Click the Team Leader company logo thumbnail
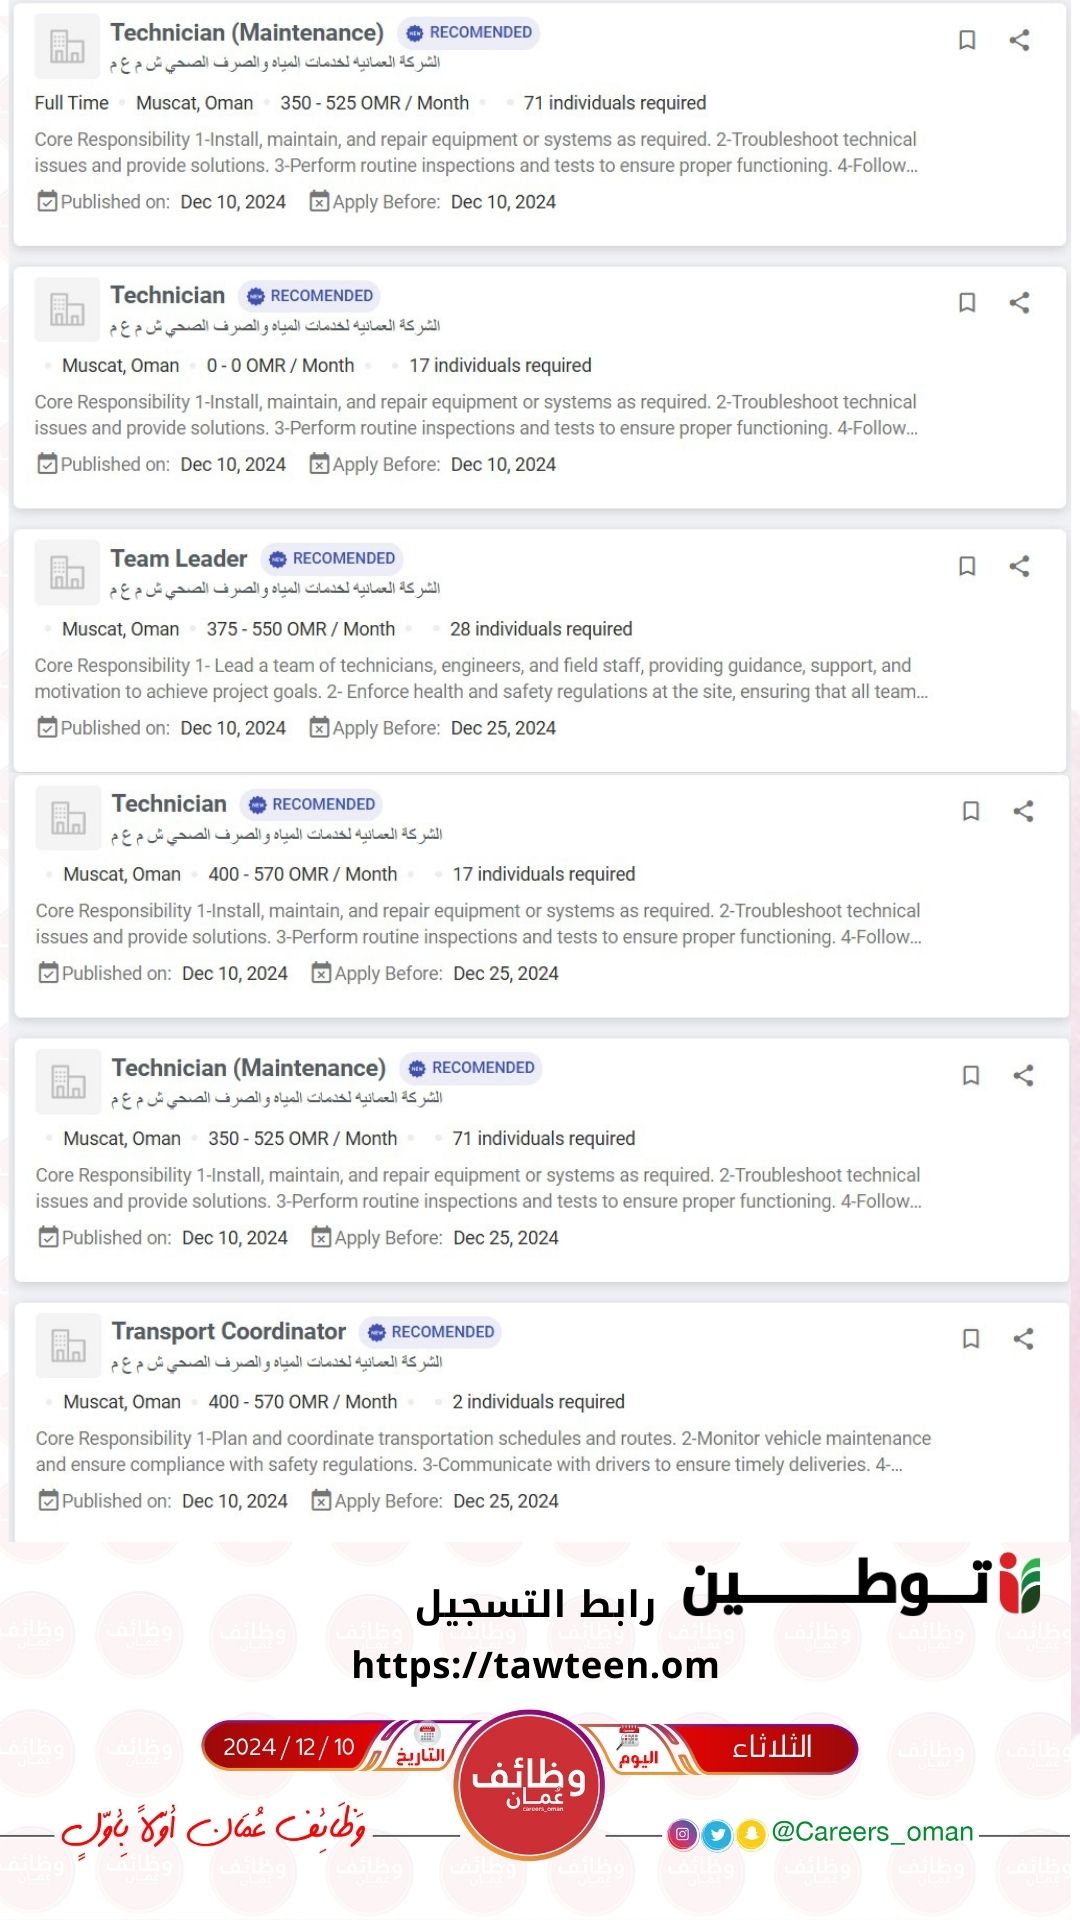Image resolution: width=1080 pixels, height=1920 pixels. [67, 573]
